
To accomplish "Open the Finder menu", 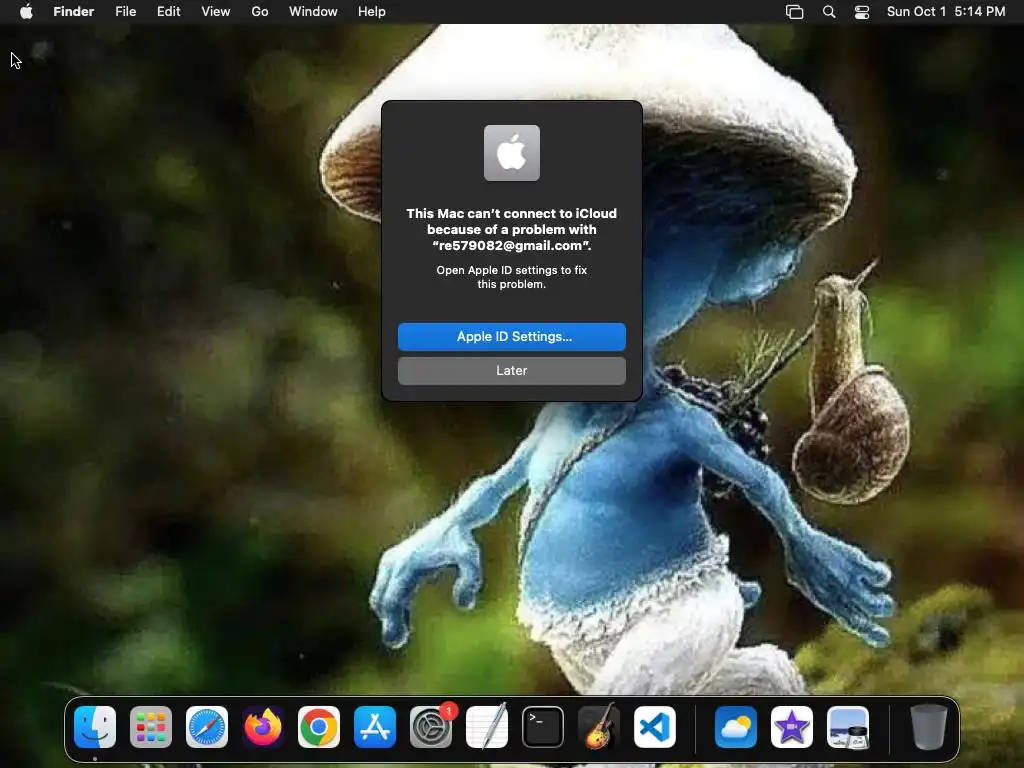I will point(74,12).
